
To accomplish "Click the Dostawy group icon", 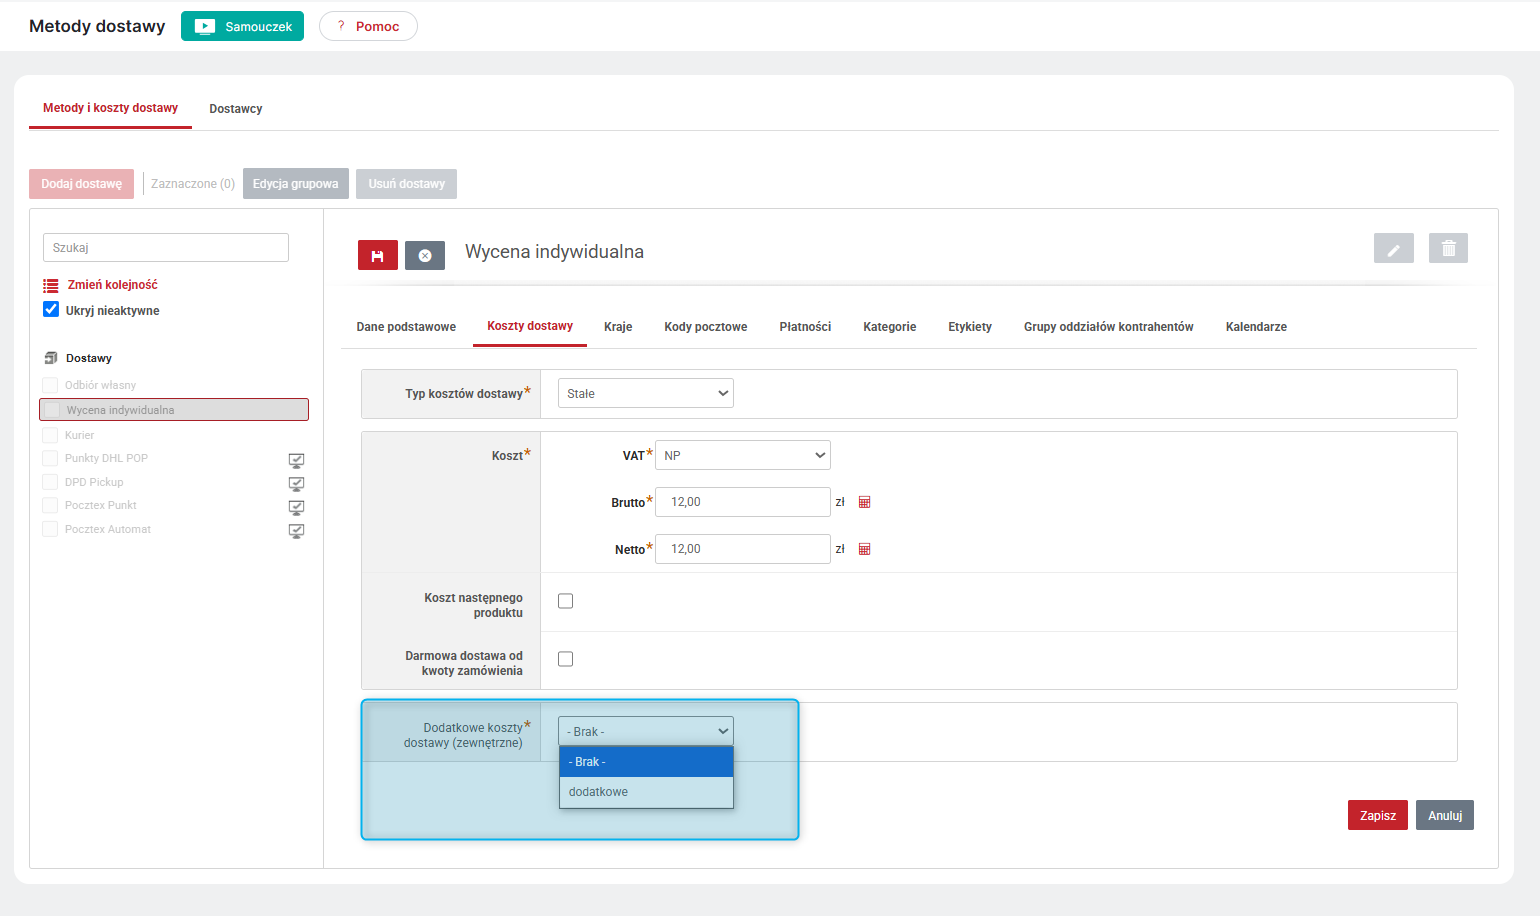I will [x=51, y=358].
